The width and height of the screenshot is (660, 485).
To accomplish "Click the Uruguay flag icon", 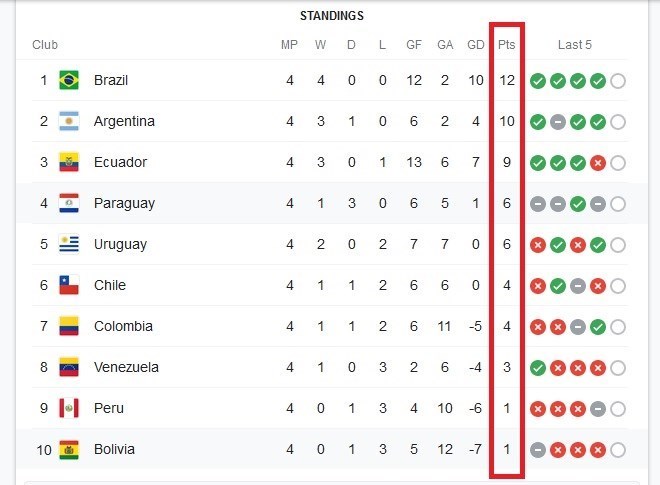I will 69,244.
